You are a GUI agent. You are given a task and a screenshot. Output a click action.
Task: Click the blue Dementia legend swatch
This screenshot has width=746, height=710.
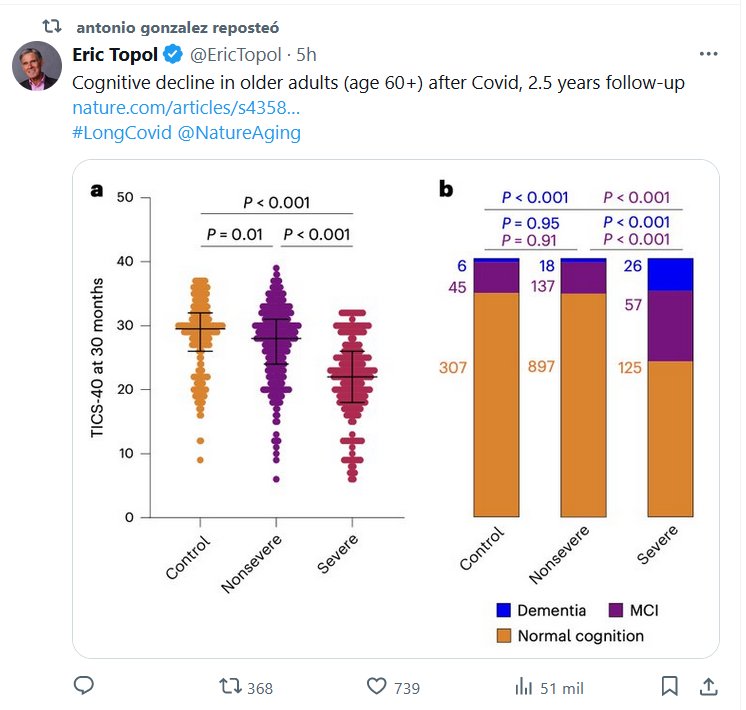(504, 610)
